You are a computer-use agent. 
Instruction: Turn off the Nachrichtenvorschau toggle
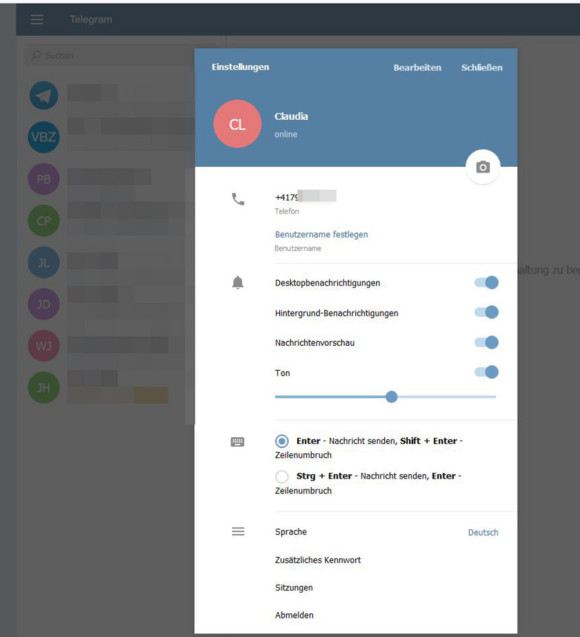point(486,342)
